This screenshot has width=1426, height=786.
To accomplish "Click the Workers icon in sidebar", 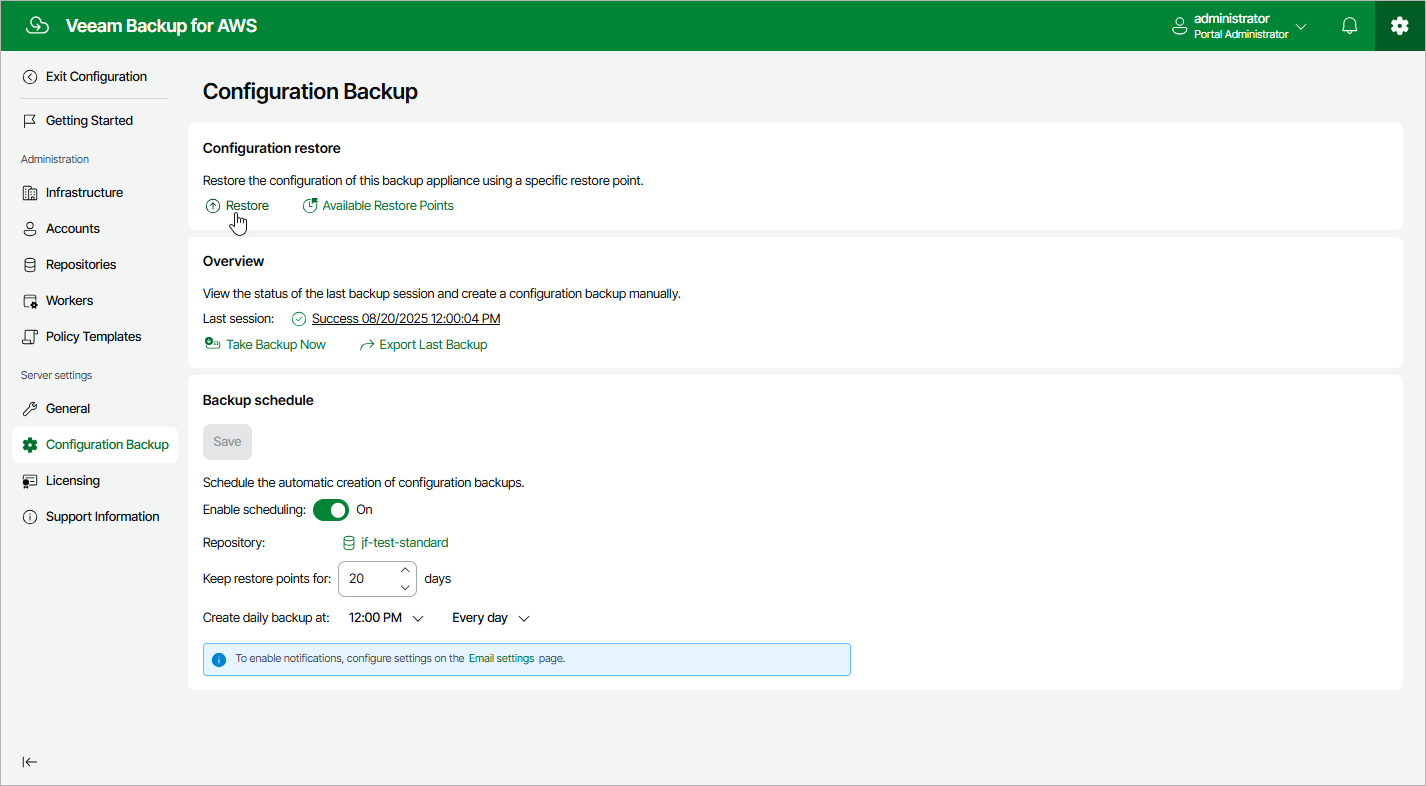I will [30, 301].
